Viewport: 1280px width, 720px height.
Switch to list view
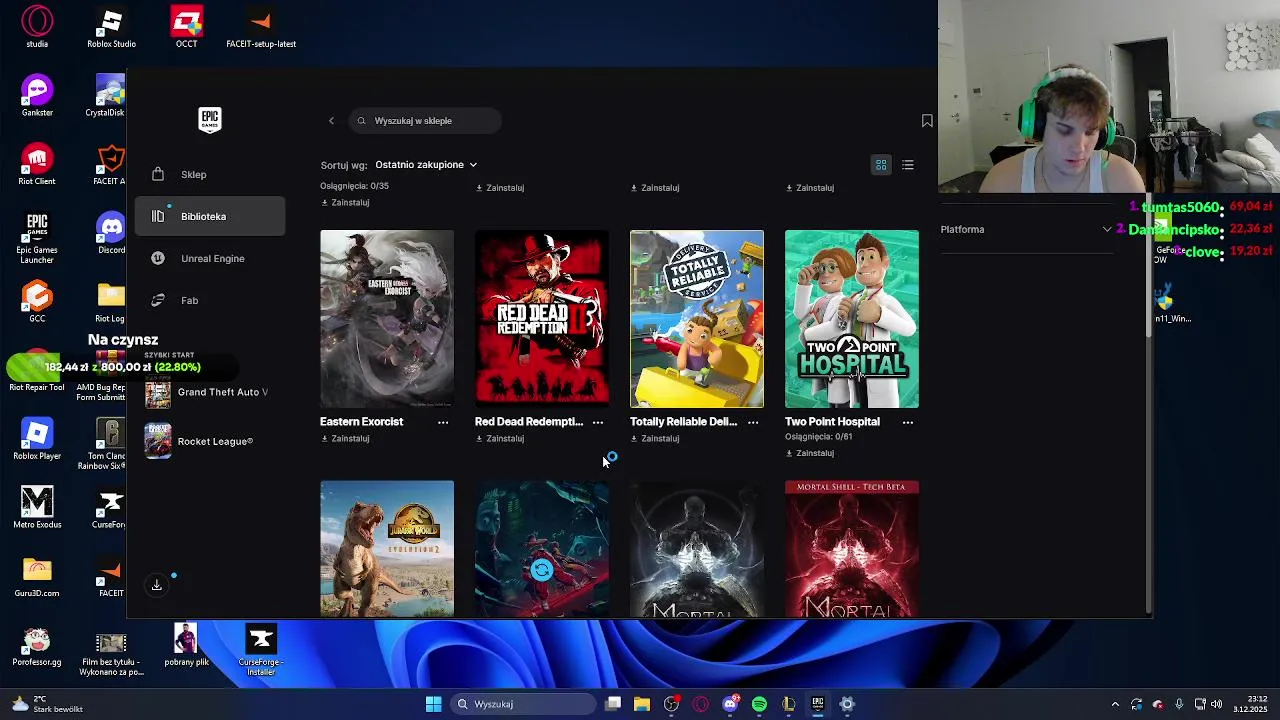[908, 165]
